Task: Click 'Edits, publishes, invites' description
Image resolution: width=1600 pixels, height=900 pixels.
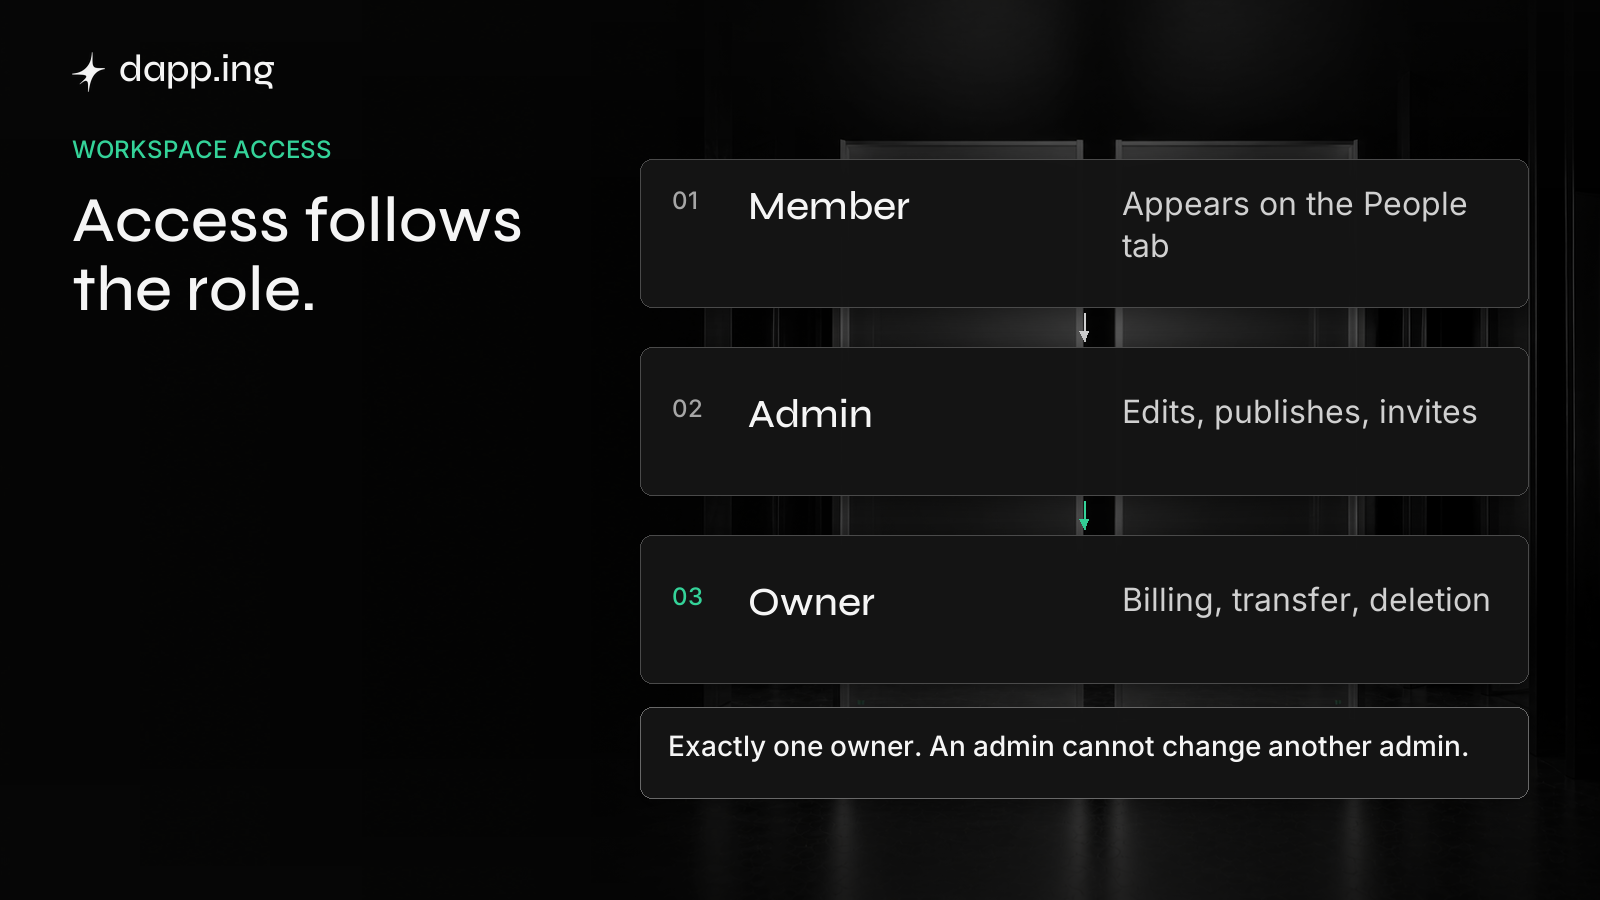Action: [1299, 412]
